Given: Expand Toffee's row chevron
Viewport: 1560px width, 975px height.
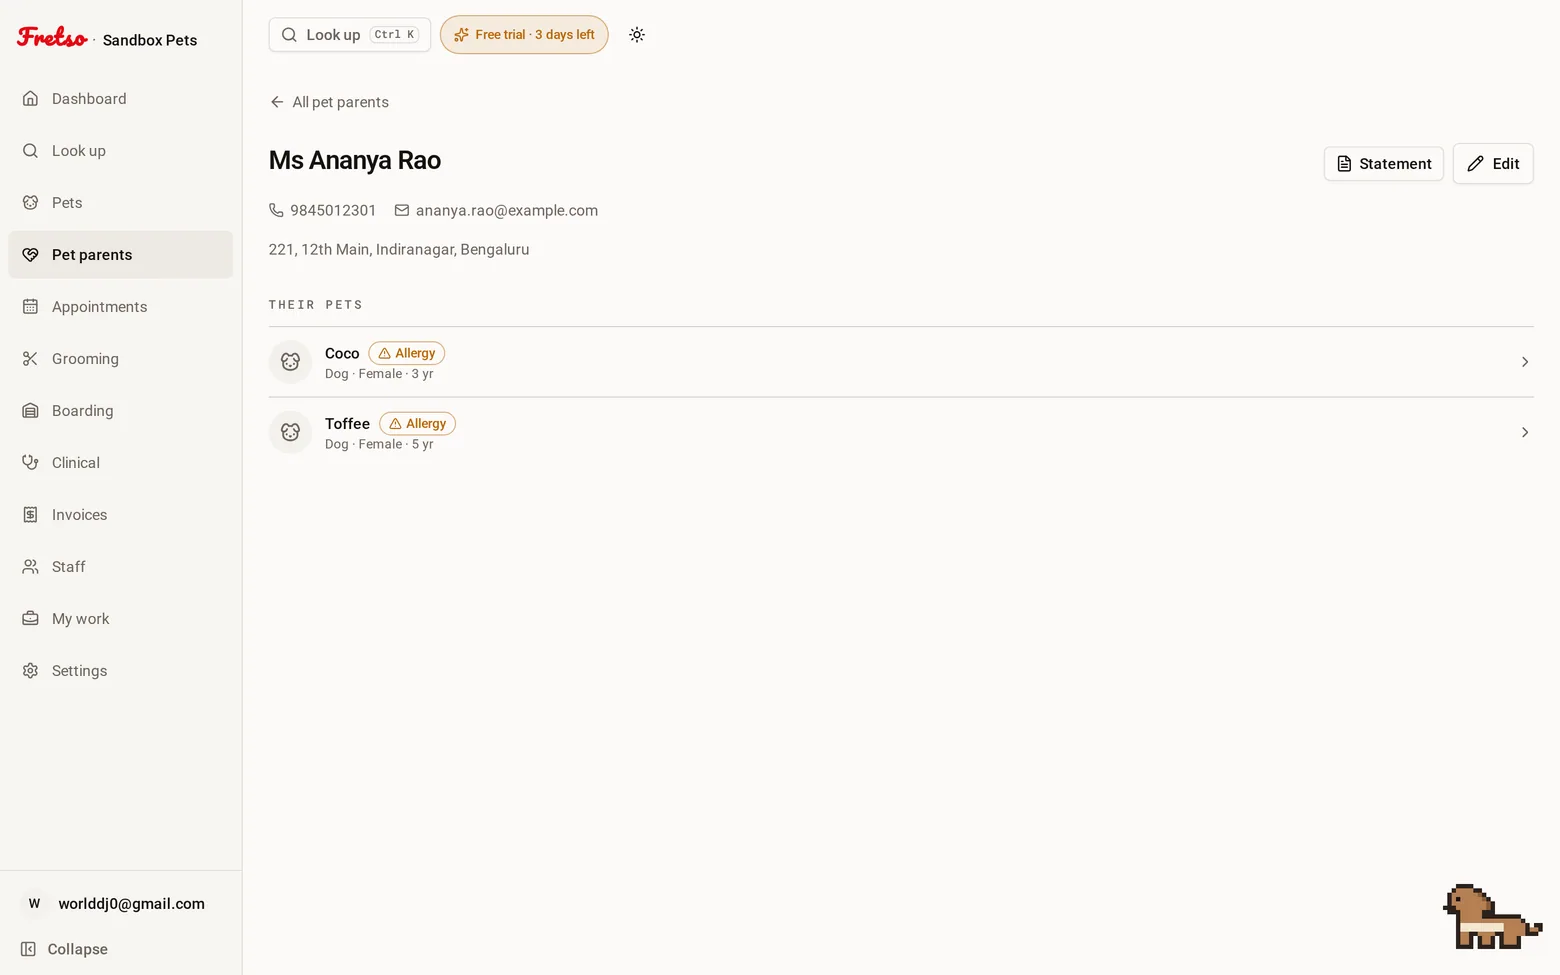Looking at the screenshot, I should (1525, 432).
